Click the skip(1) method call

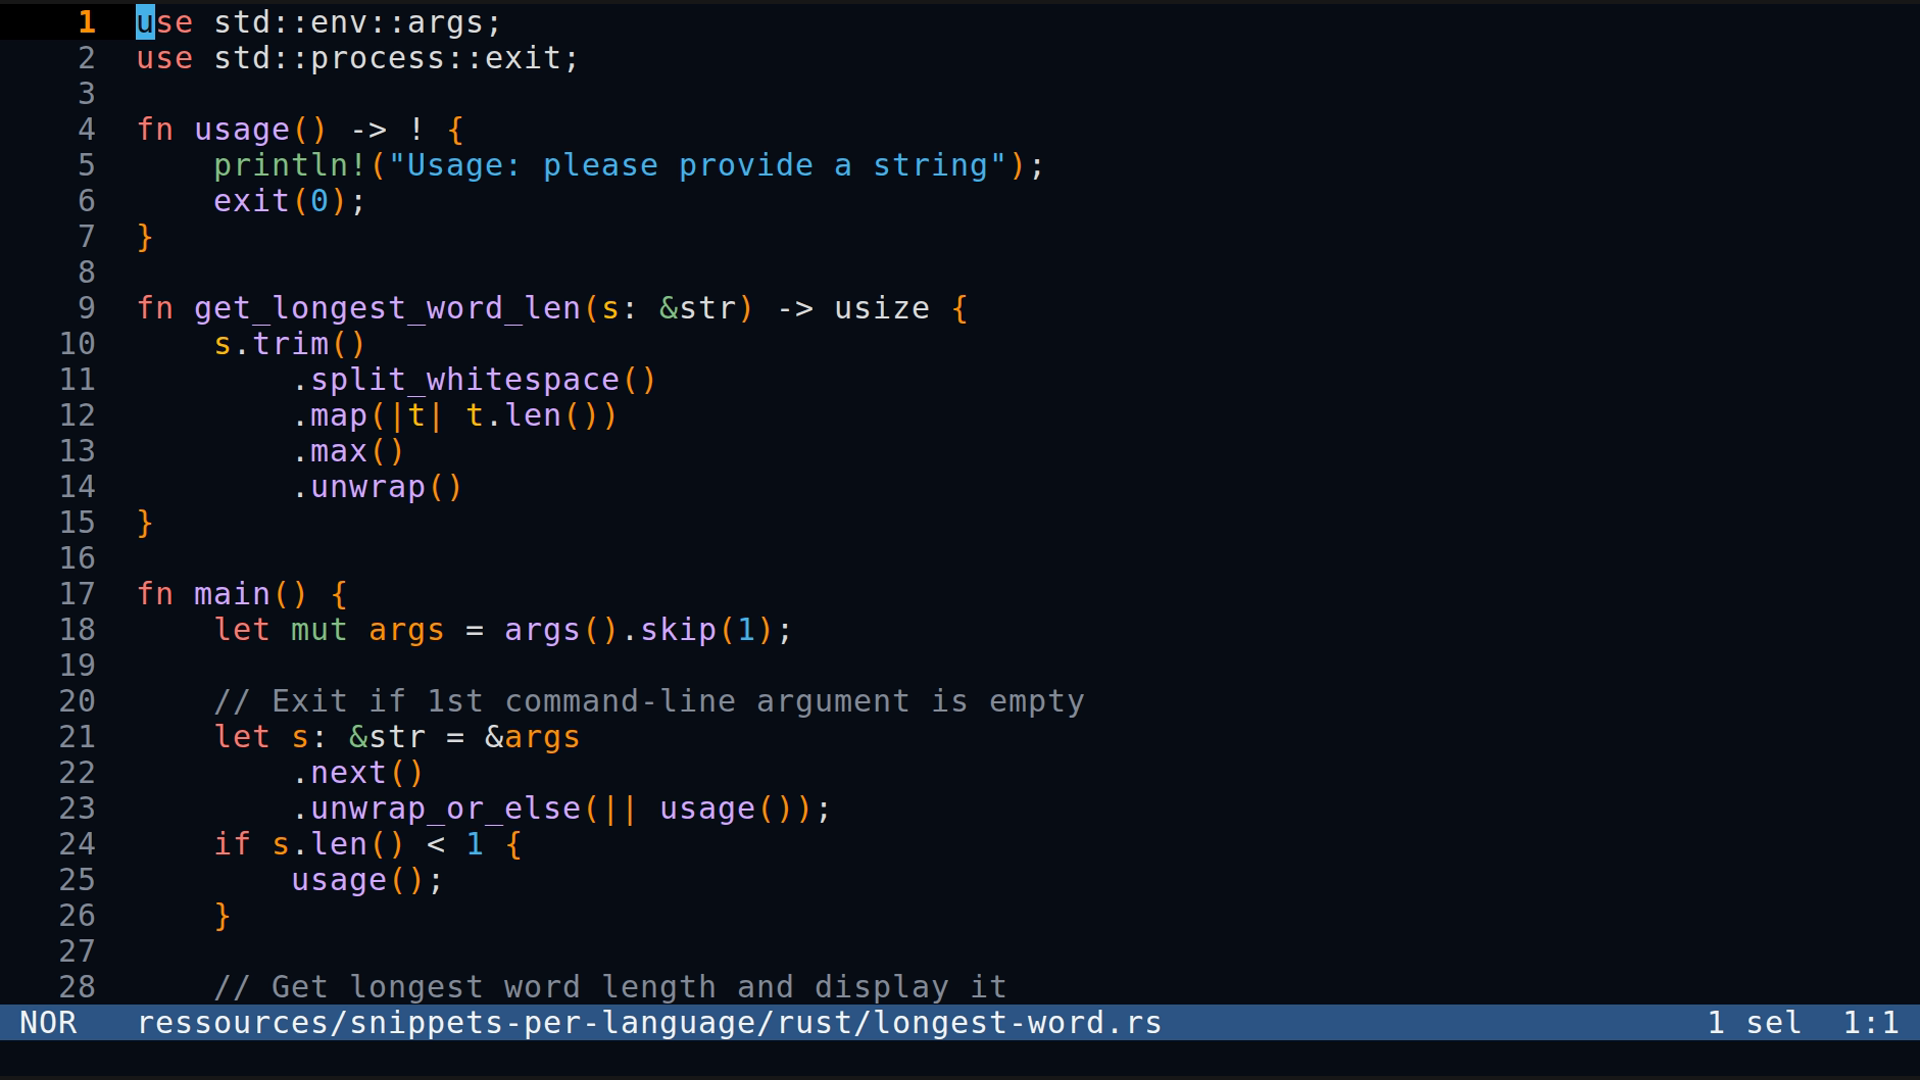[x=706, y=630]
